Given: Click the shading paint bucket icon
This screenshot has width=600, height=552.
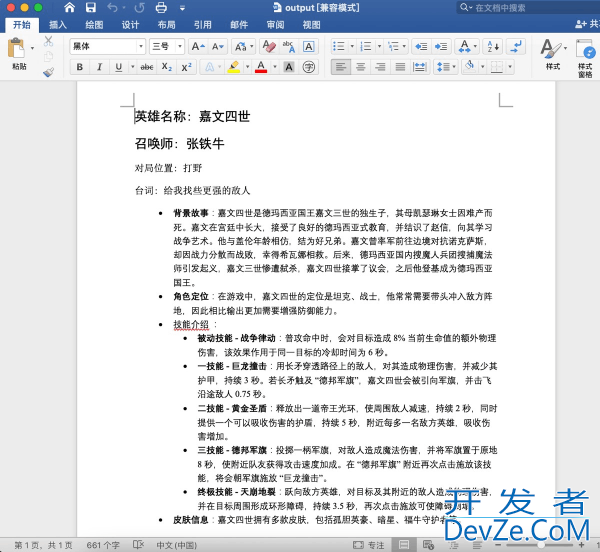Looking at the screenshot, I should pos(470,67).
